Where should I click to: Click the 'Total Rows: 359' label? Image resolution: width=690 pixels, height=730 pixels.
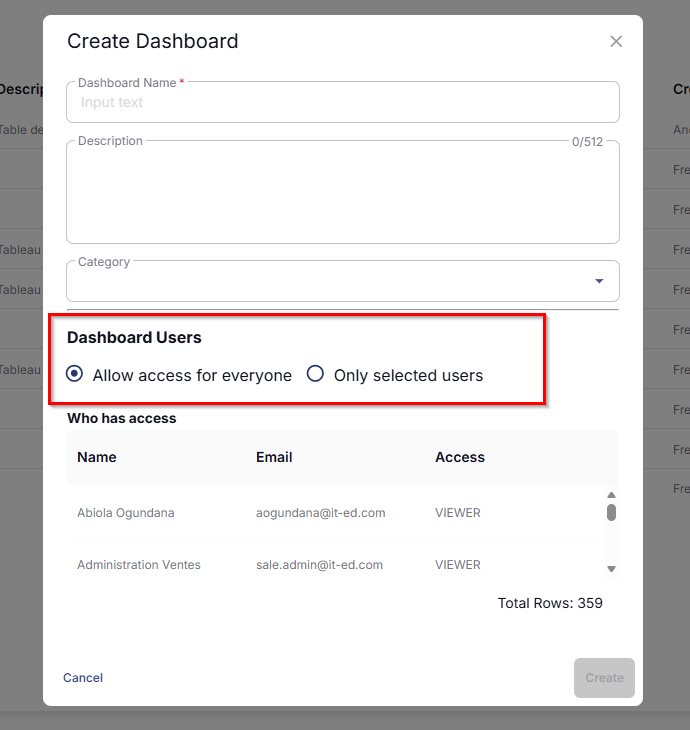(x=550, y=603)
